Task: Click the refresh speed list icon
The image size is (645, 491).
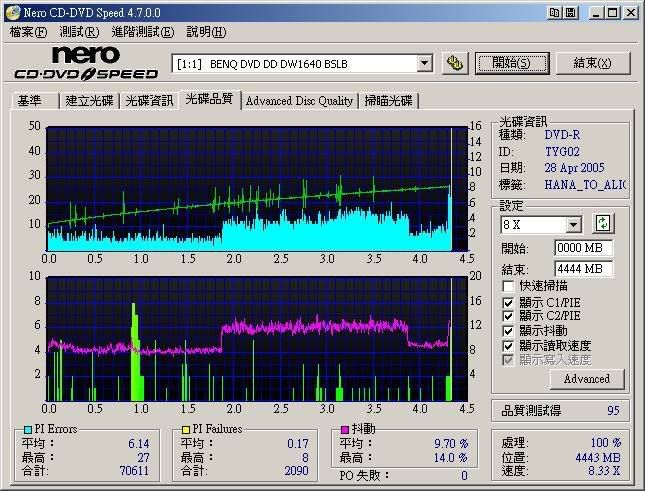Action: (603, 224)
